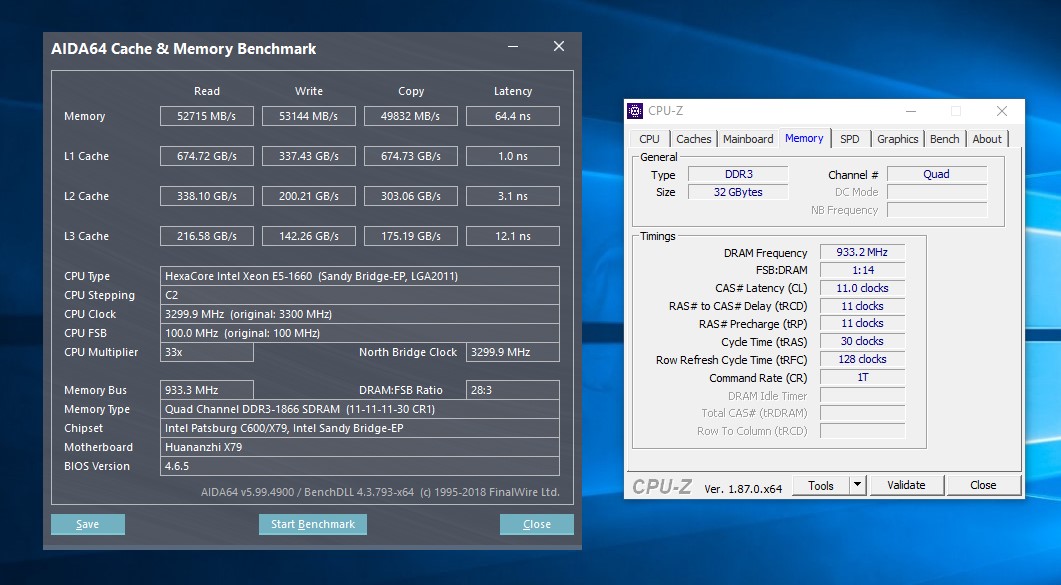
Task: Click the Validate button in CPU-Z
Action: (x=906, y=485)
